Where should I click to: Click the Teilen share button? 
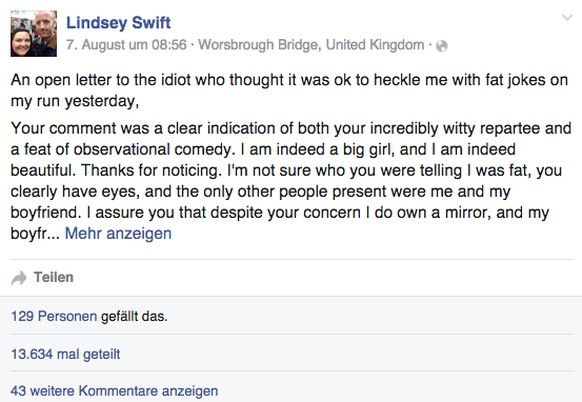[53, 278]
